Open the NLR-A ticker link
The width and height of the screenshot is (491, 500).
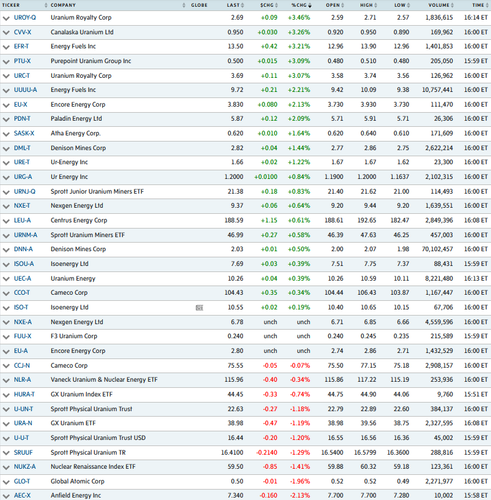tap(22, 380)
